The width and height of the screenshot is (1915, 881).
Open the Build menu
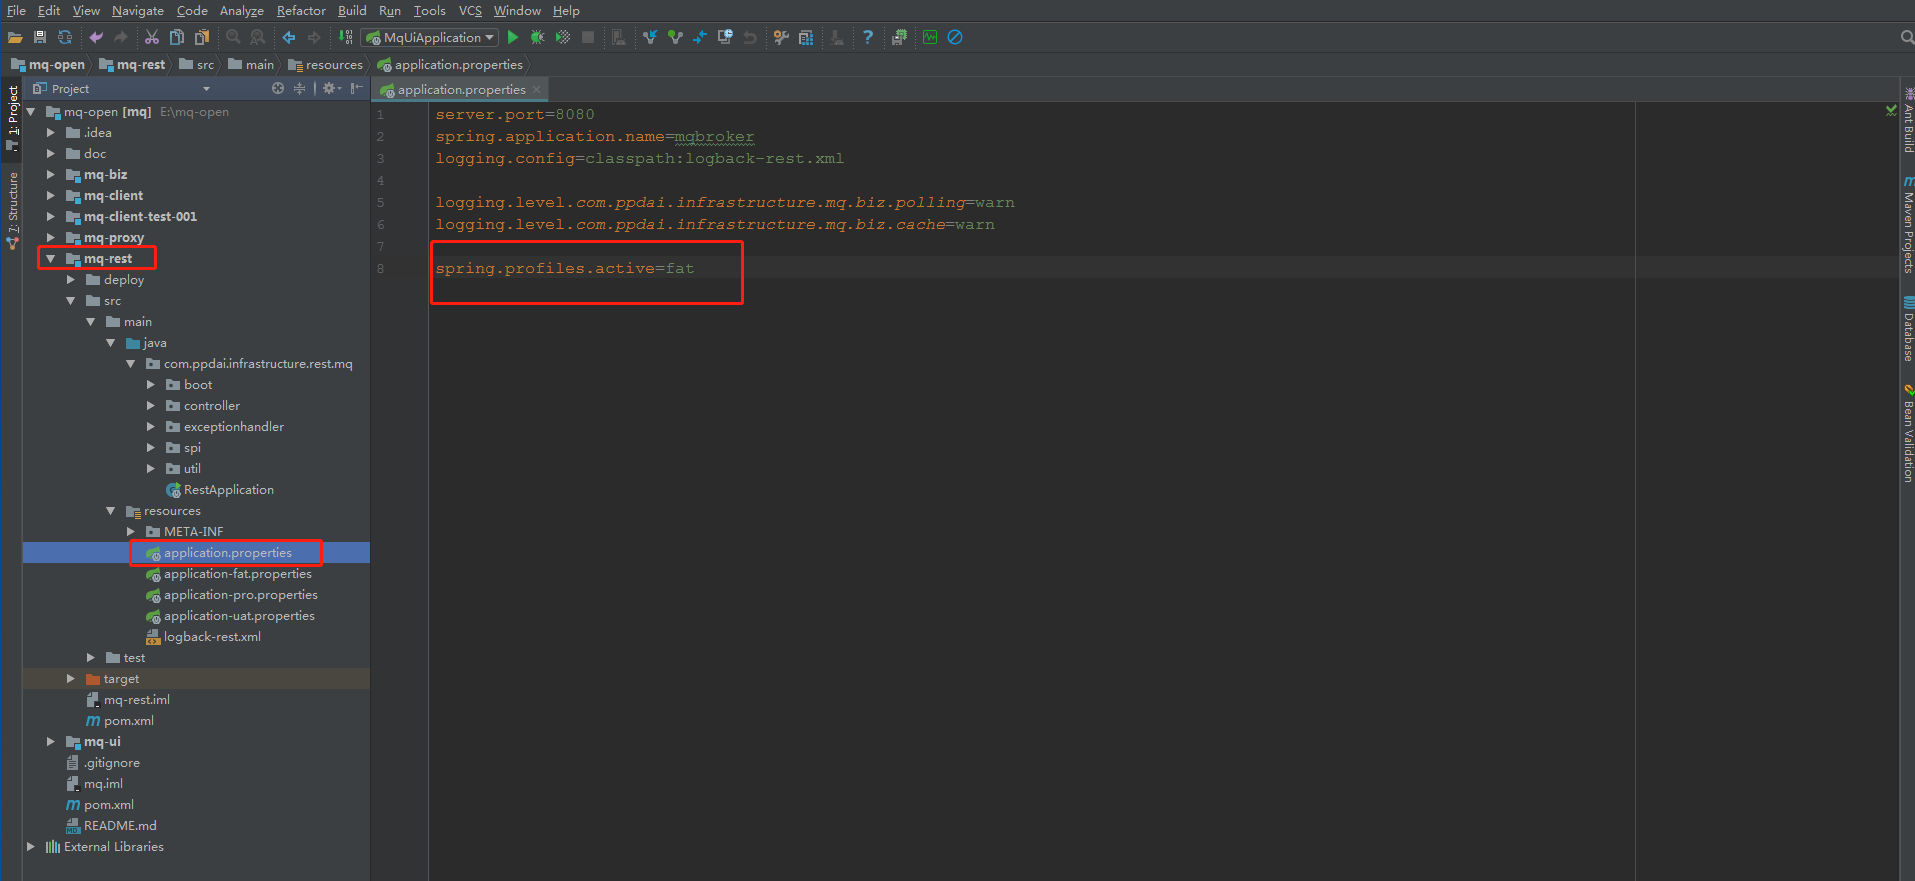(x=352, y=10)
